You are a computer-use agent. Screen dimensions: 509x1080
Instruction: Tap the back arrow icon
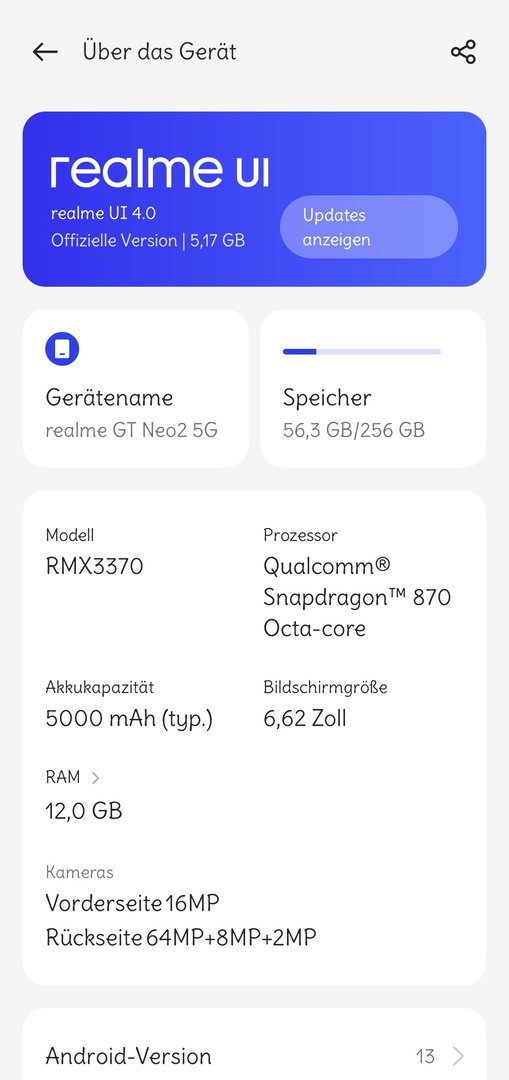tap(45, 52)
